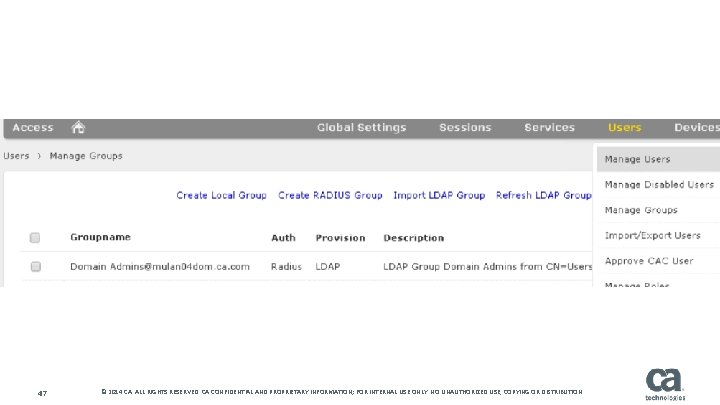The width and height of the screenshot is (720, 405).
Task: Click Import LDAP Group link
Action: click(x=439, y=196)
